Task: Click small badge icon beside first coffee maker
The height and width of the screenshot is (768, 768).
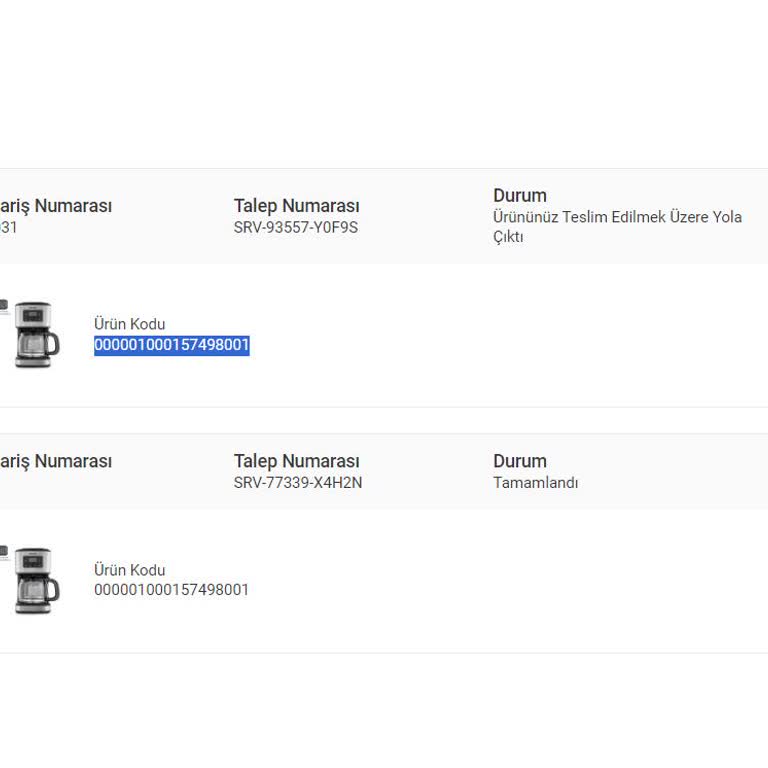Action: (x=3, y=304)
